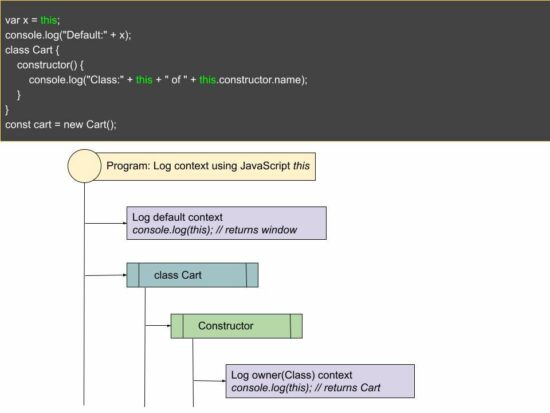Click the arrow pointing to Log default context
Screen dimensions: 550x413
pyautogui.click(x=105, y=223)
